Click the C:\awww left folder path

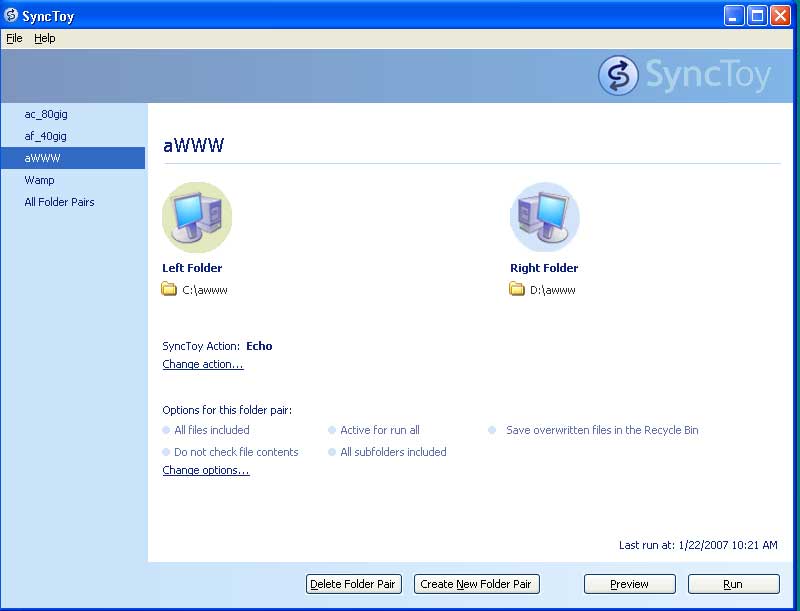coord(205,290)
